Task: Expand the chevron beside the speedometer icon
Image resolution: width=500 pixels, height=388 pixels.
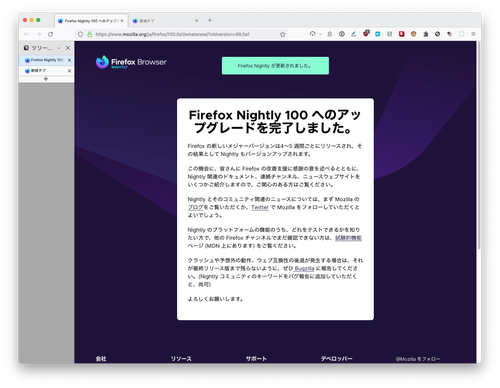Action: point(320,34)
